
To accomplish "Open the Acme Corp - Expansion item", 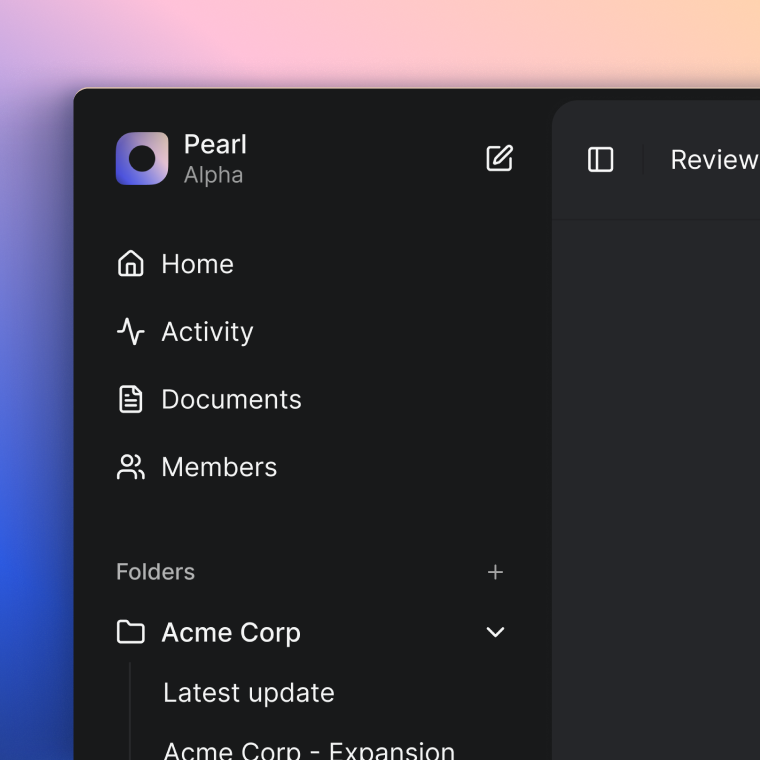I will pos(309,749).
